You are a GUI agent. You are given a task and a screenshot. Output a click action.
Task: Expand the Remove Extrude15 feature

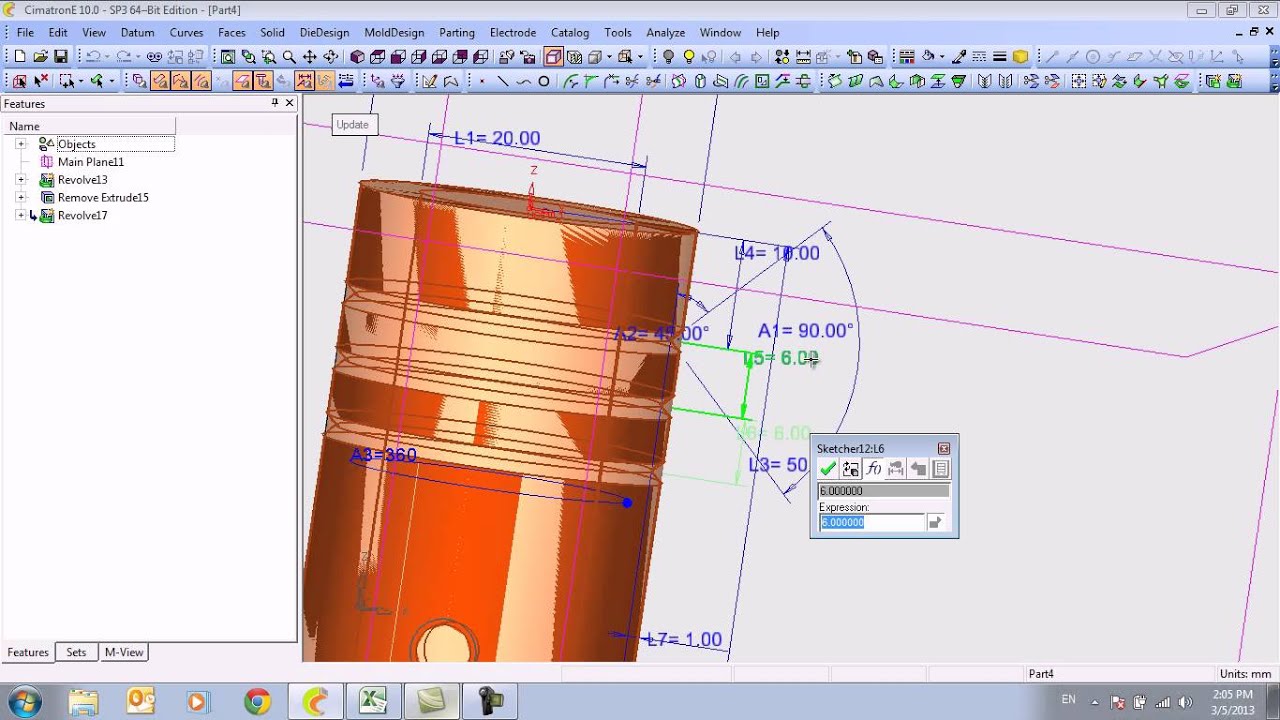pyautogui.click(x=20, y=198)
